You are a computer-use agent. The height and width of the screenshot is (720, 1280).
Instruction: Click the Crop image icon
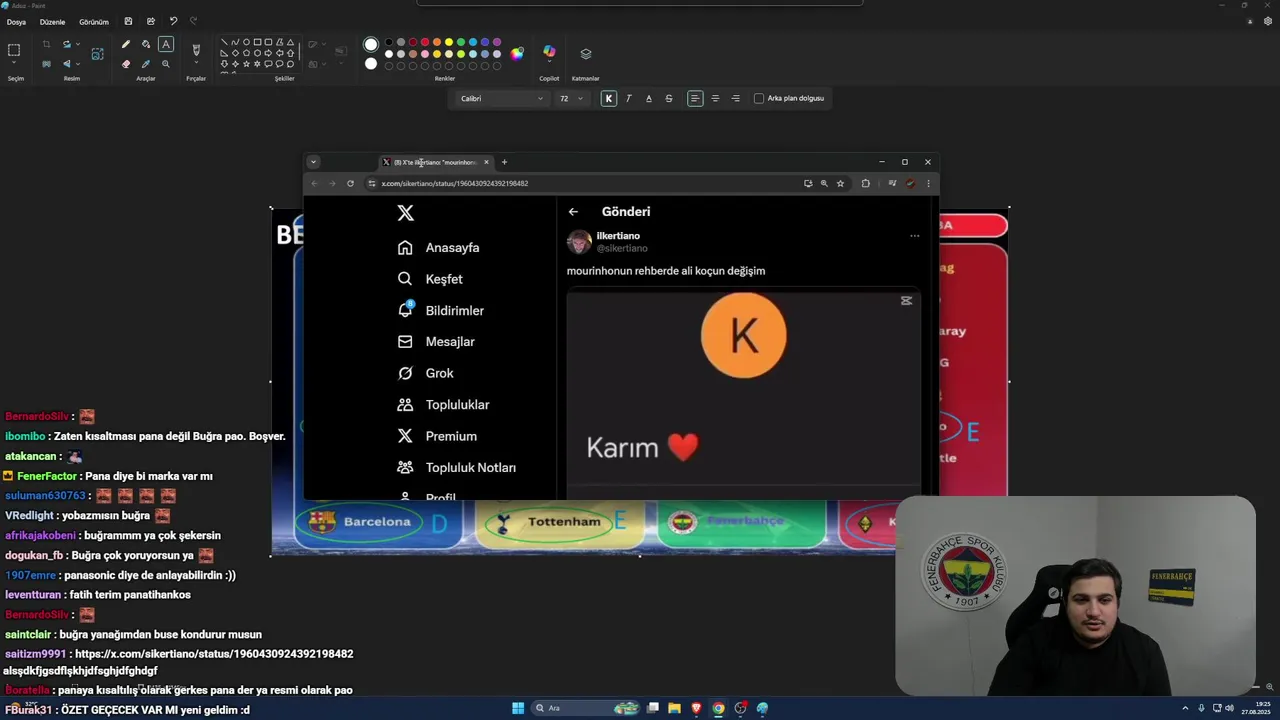pos(46,44)
